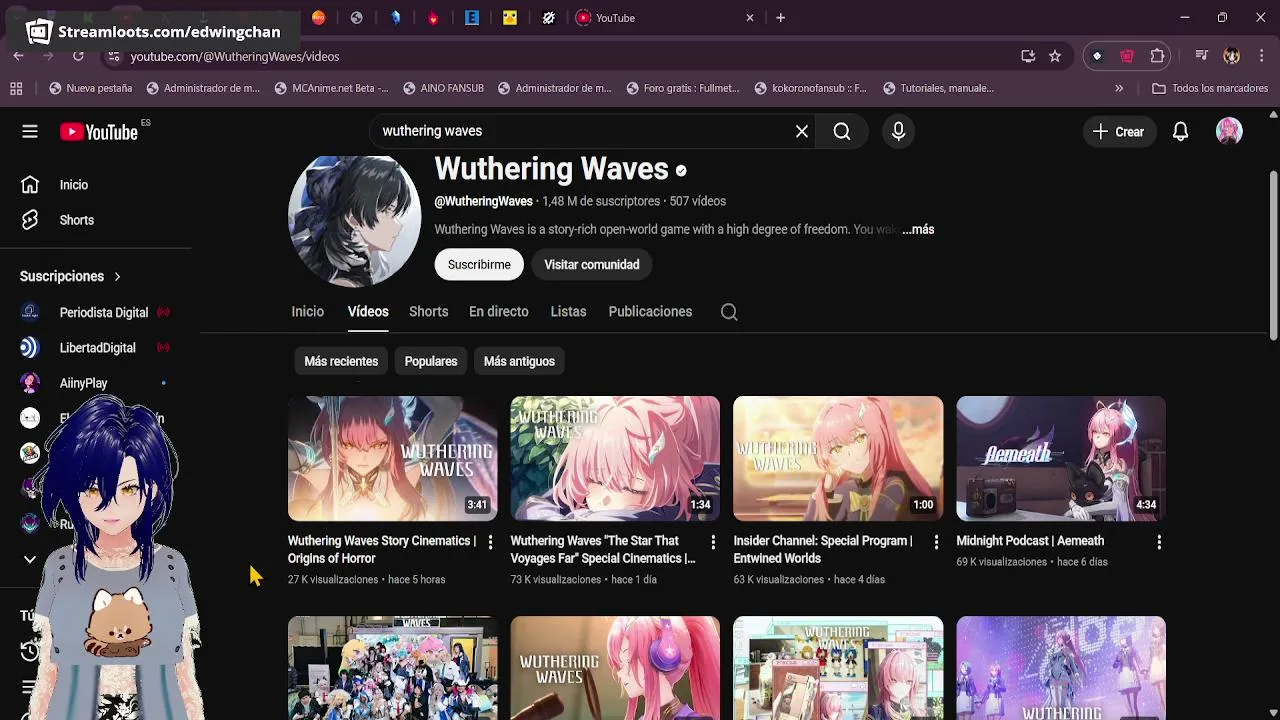Viewport: 1280px width, 720px height.
Task: Open options for Star That Voyages Far video
Action: coord(713,541)
